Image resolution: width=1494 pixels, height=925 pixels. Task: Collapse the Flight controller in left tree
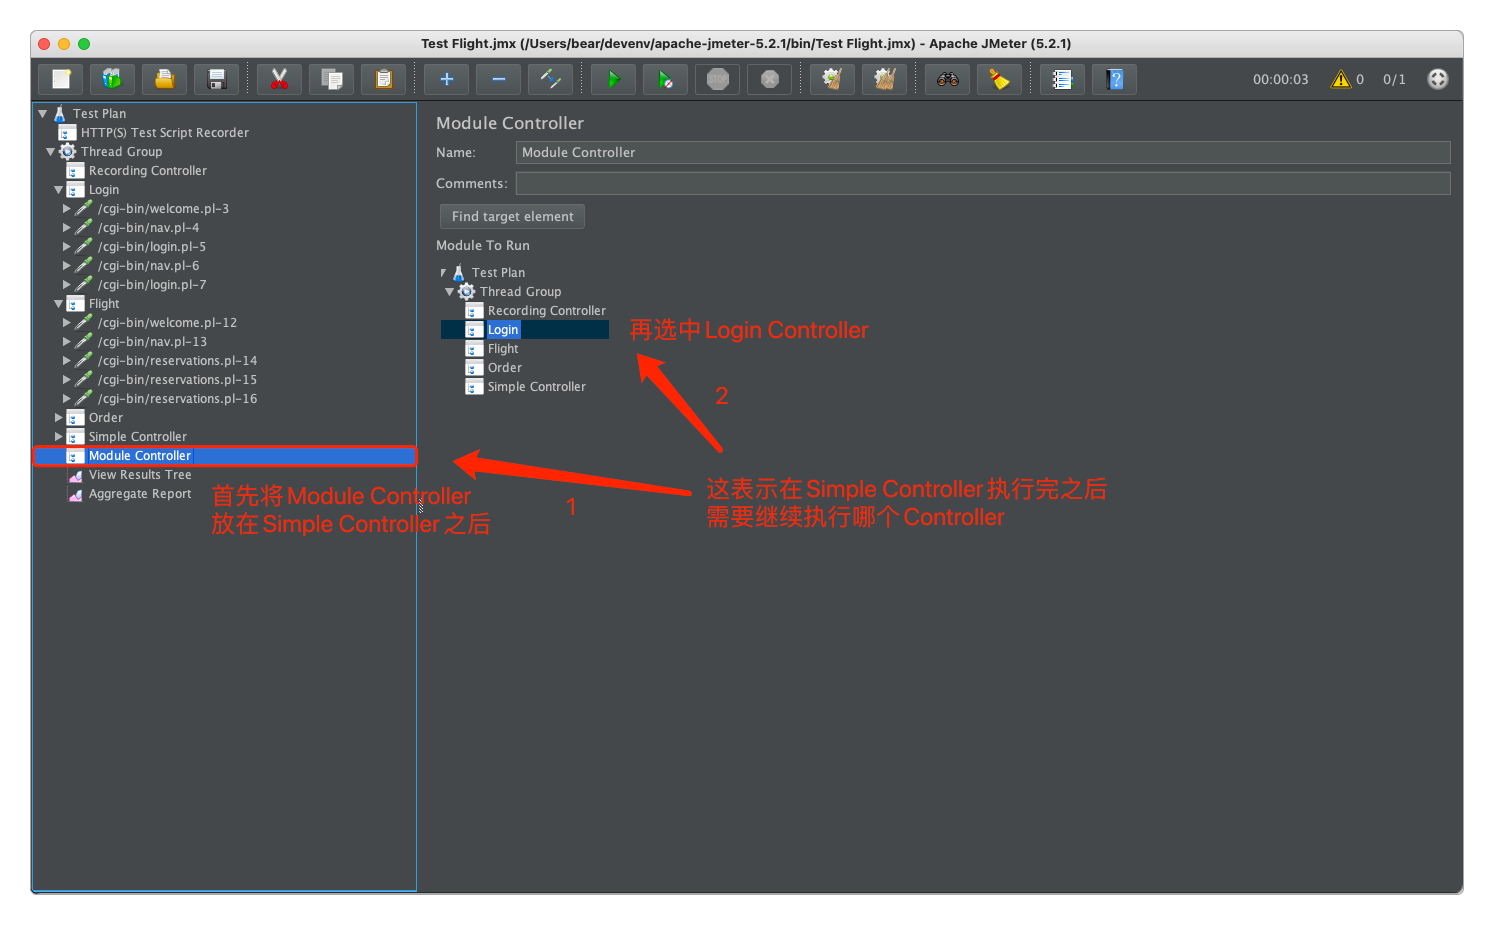point(59,304)
